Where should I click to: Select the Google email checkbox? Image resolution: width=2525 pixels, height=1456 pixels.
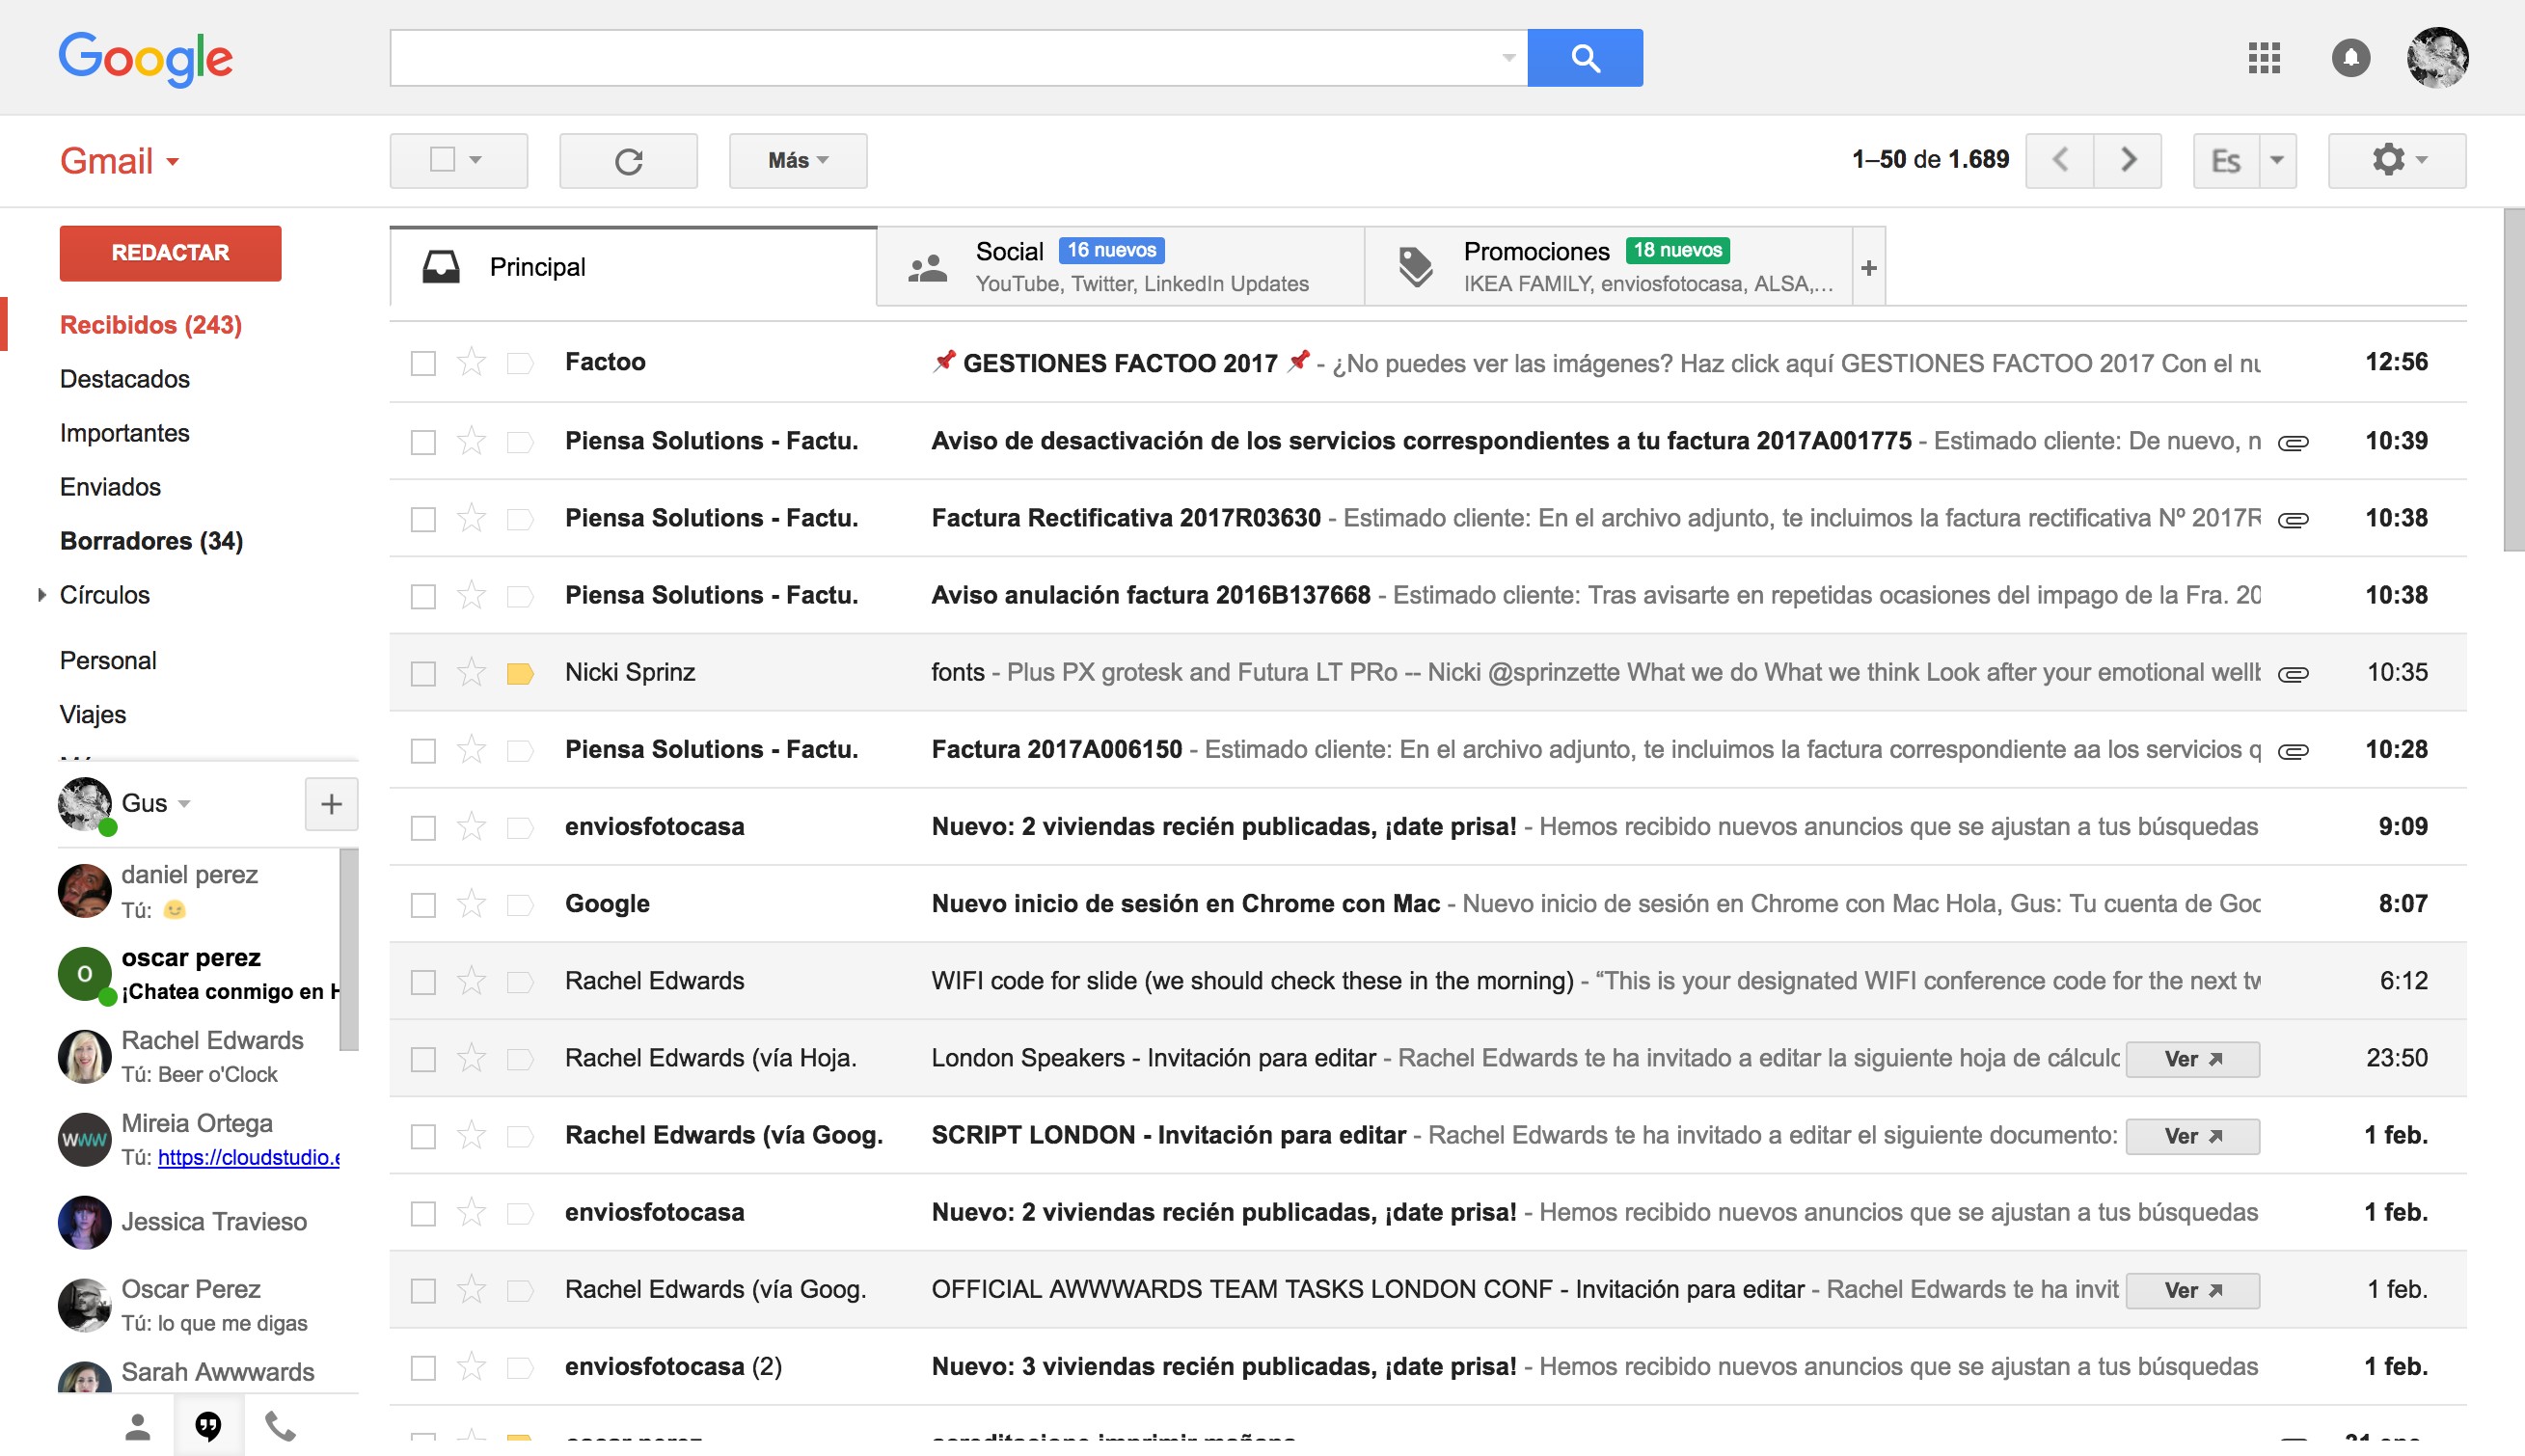[x=423, y=905]
